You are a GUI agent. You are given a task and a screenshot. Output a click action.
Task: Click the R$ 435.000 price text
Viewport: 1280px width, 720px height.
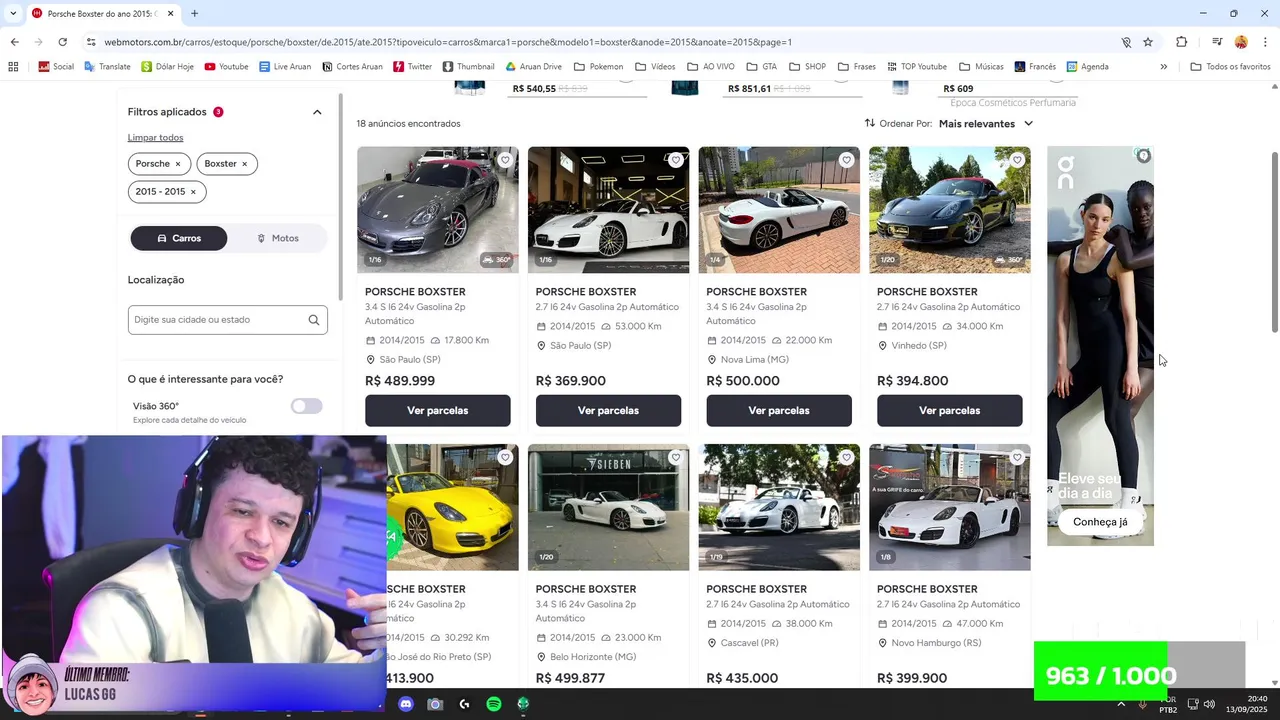click(x=742, y=678)
